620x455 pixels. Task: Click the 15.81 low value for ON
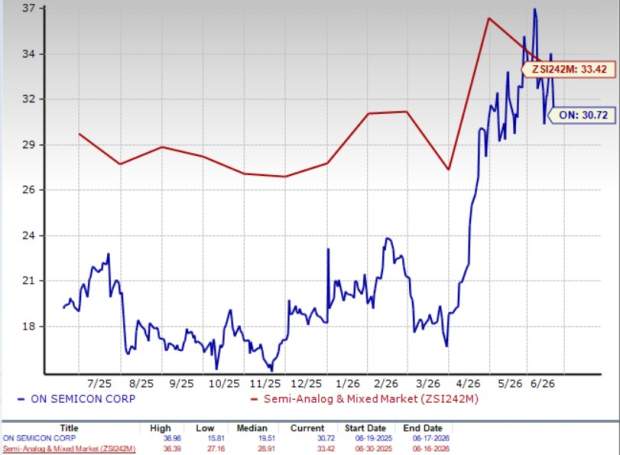pyautogui.click(x=216, y=438)
